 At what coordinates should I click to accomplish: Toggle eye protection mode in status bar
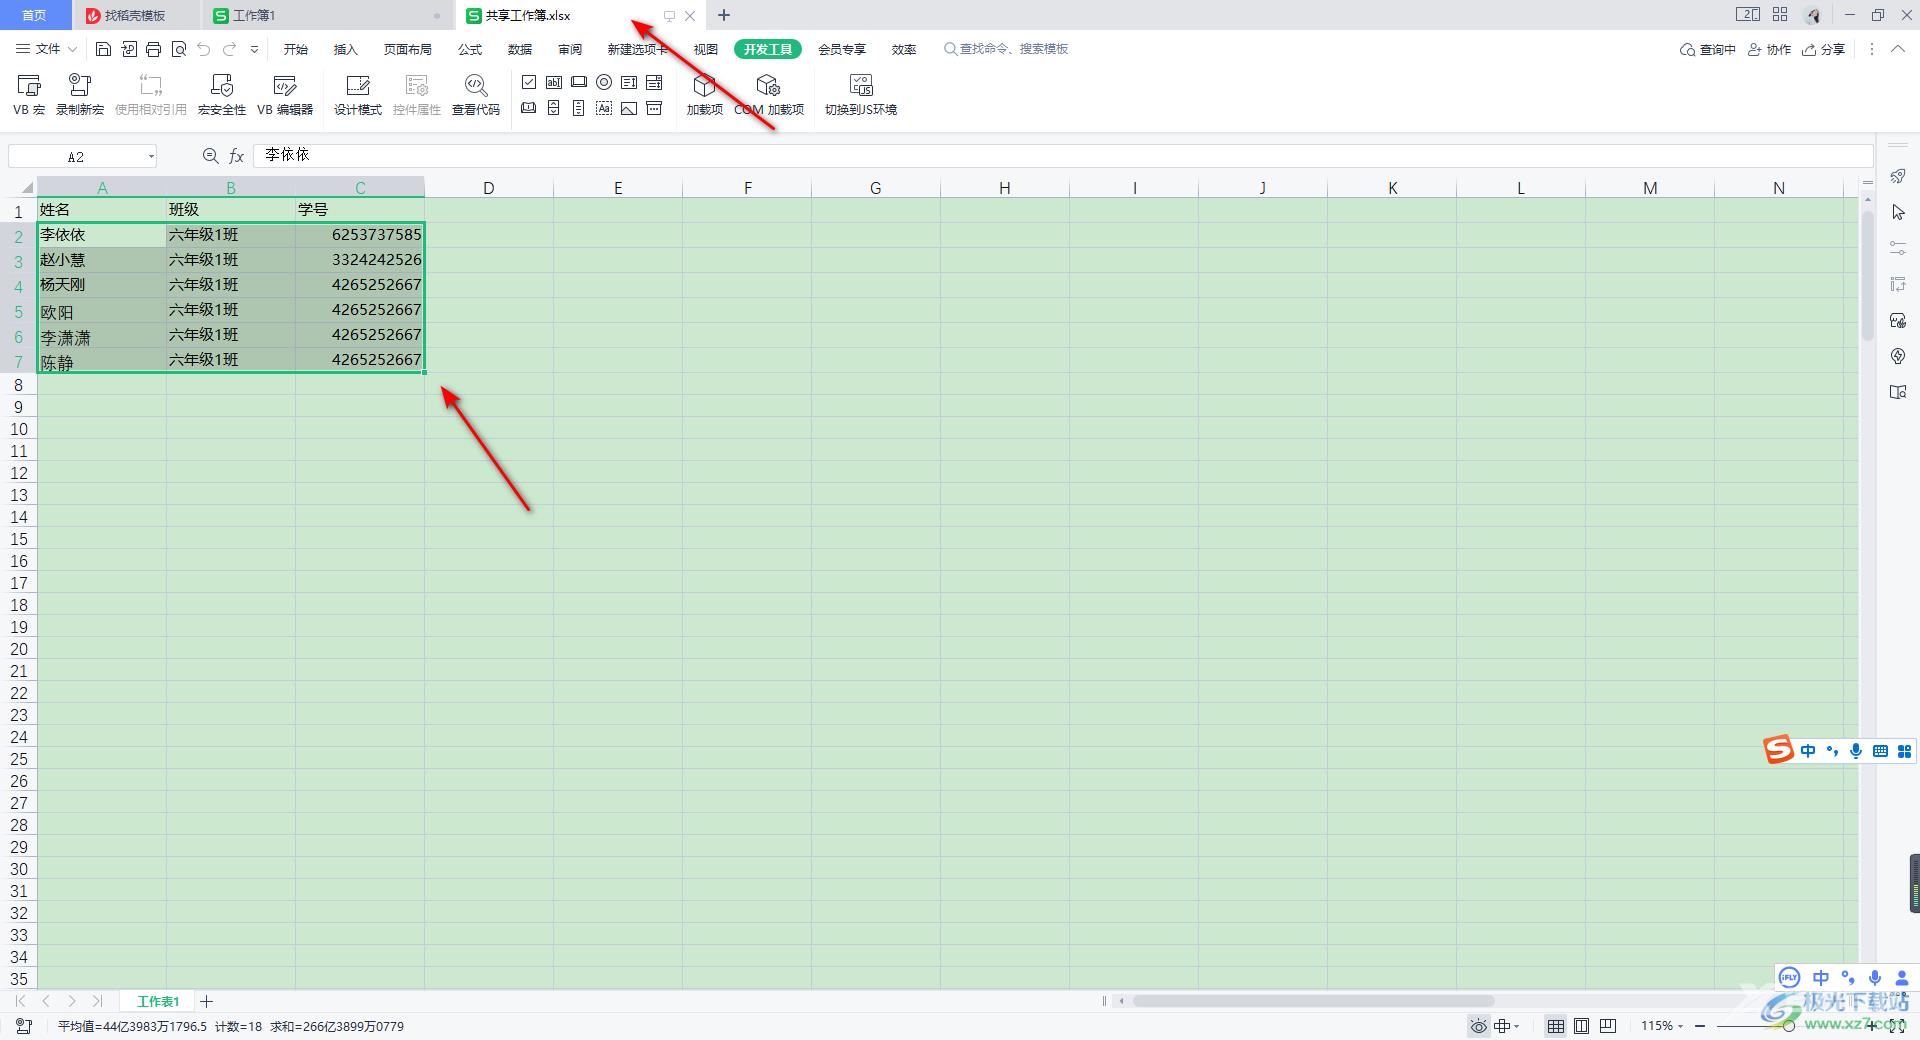coord(1478,1026)
